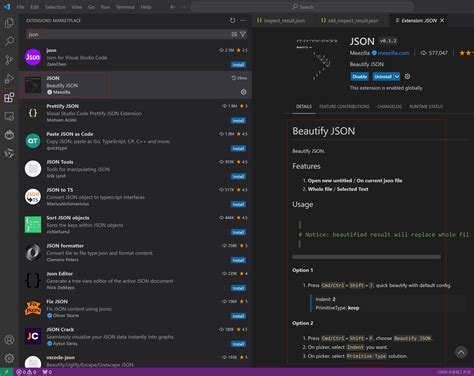Open the Remote Explorer view
Viewport: 474px width, 376px height.
[9, 116]
